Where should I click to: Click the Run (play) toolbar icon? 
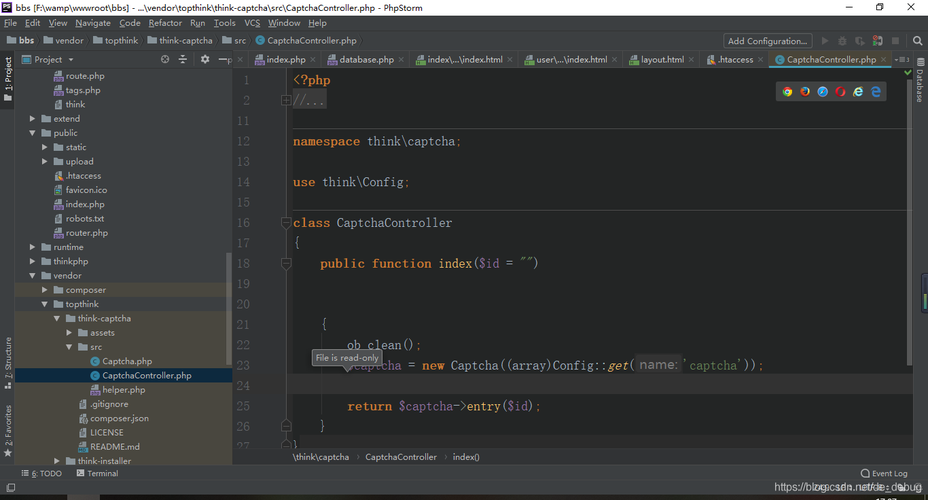825,41
